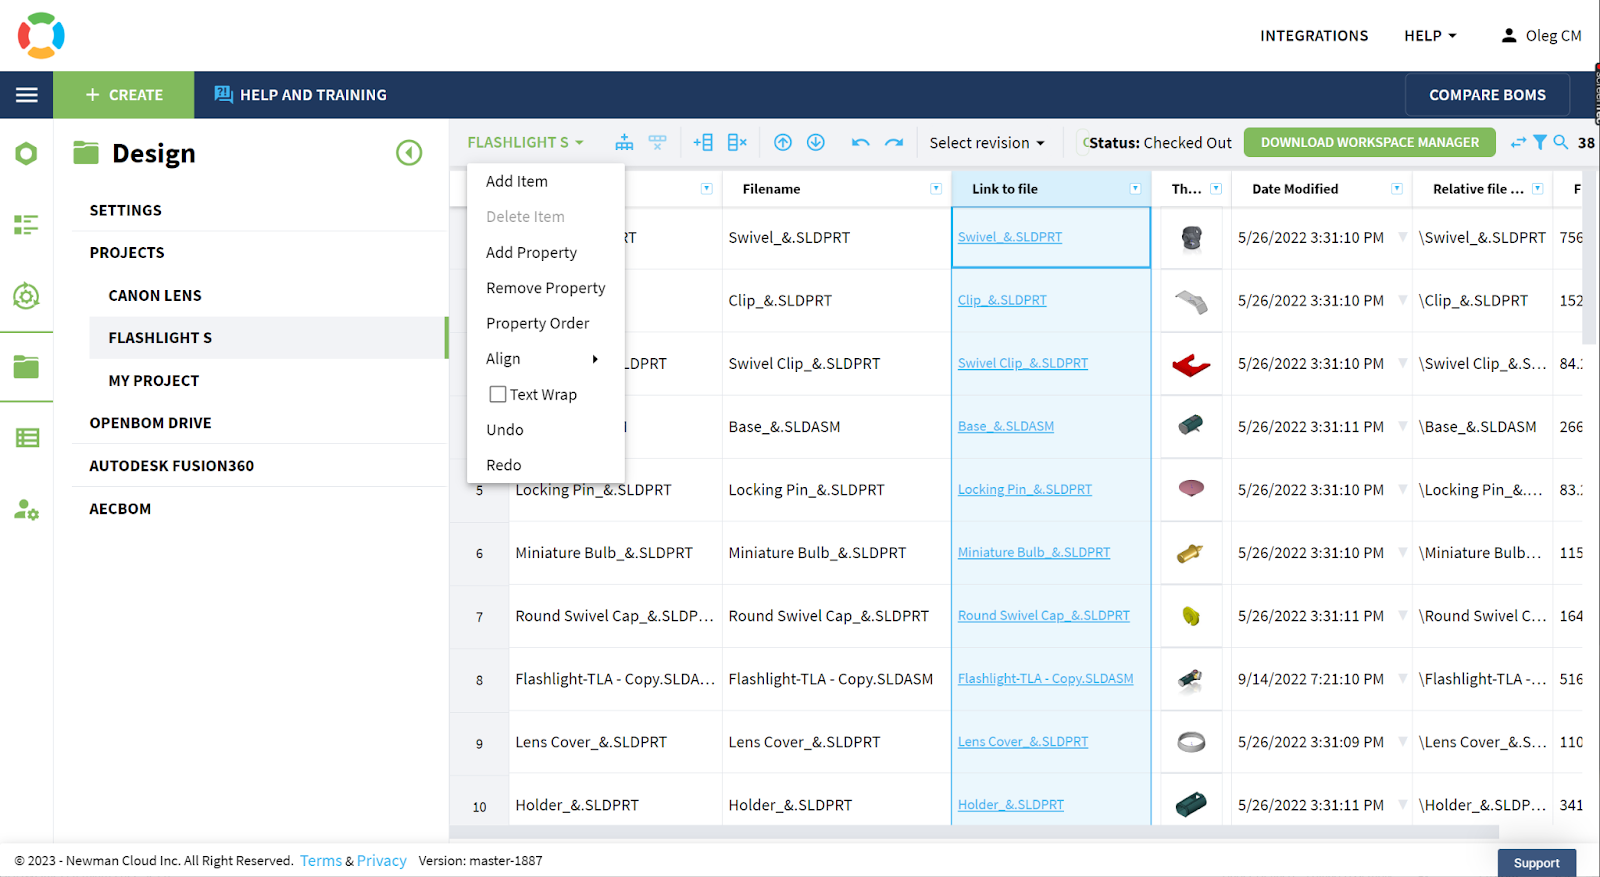This screenshot has width=1600, height=877.
Task: Open the Terms link in footer
Action: (x=321, y=861)
